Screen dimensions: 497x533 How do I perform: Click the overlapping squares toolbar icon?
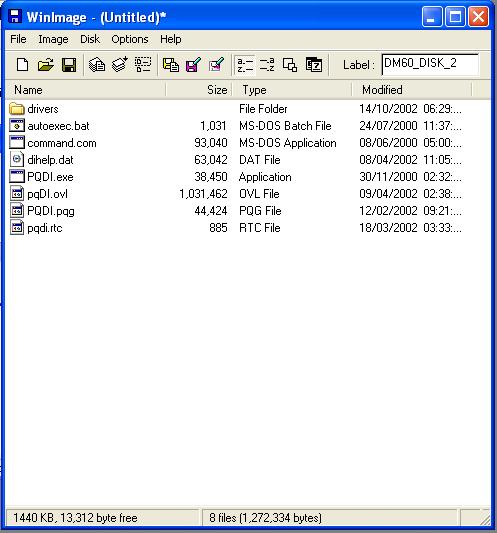(x=290, y=65)
